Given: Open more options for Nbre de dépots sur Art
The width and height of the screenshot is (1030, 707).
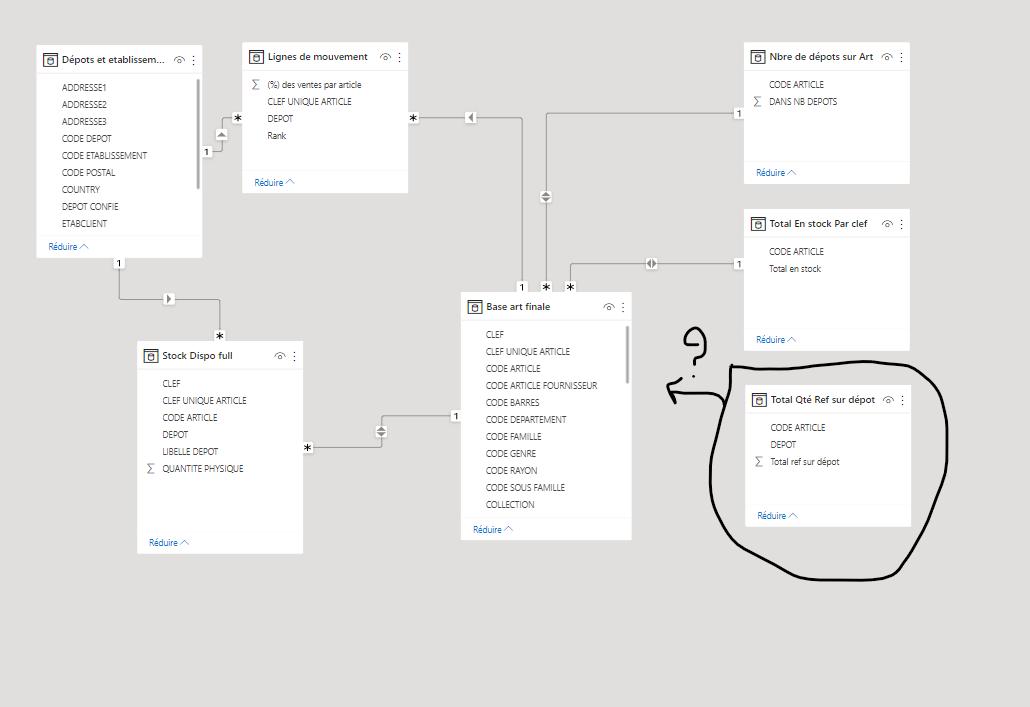Looking at the screenshot, I should tap(901, 57).
